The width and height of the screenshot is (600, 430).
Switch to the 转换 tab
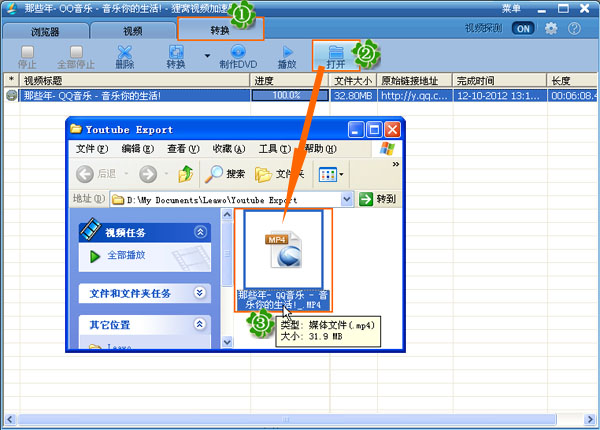tap(220, 30)
